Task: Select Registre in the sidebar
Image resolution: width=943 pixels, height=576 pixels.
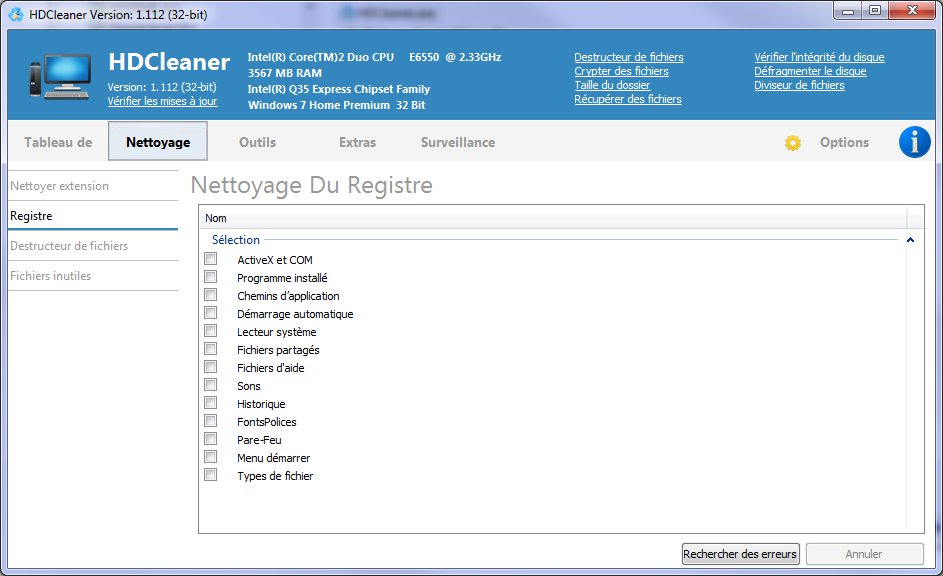Action: (93, 216)
